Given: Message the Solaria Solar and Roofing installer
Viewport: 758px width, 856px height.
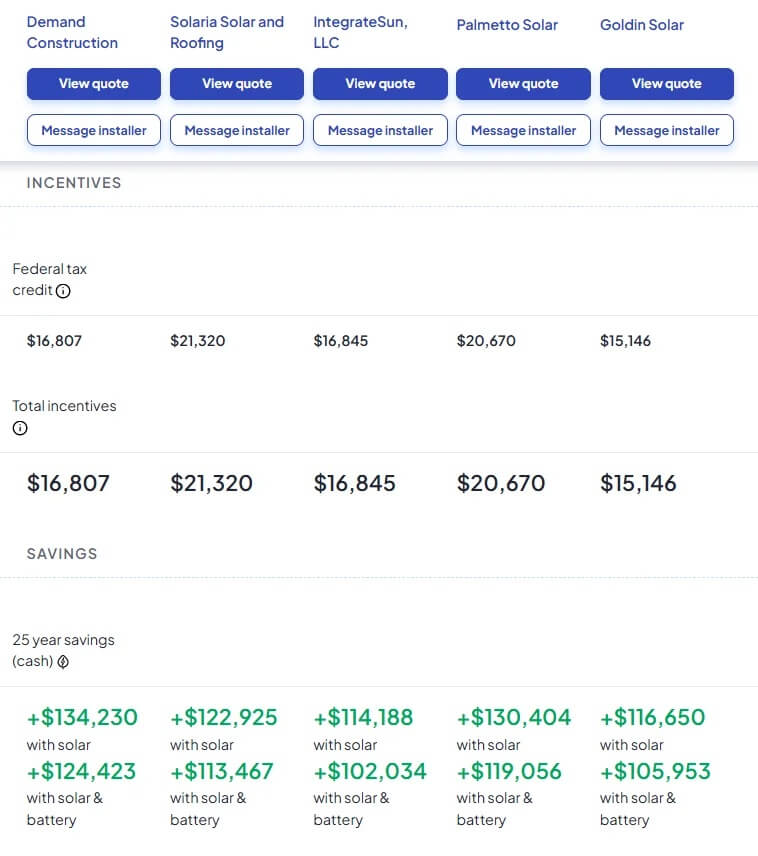Looking at the screenshot, I should [x=237, y=130].
